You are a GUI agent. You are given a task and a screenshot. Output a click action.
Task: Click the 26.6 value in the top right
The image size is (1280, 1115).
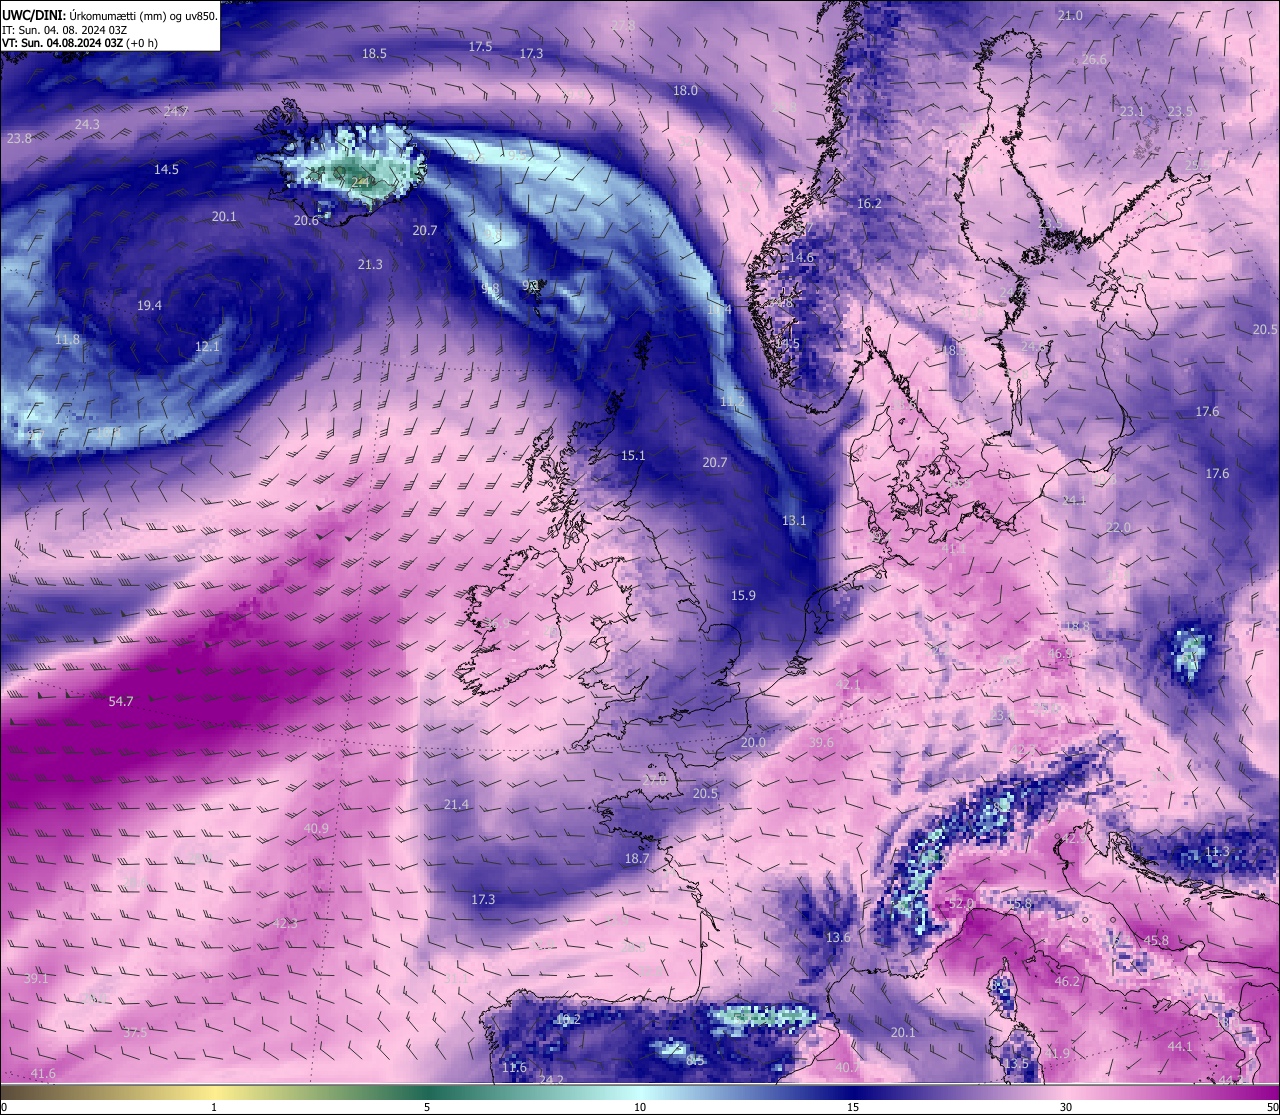(x=1094, y=60)
